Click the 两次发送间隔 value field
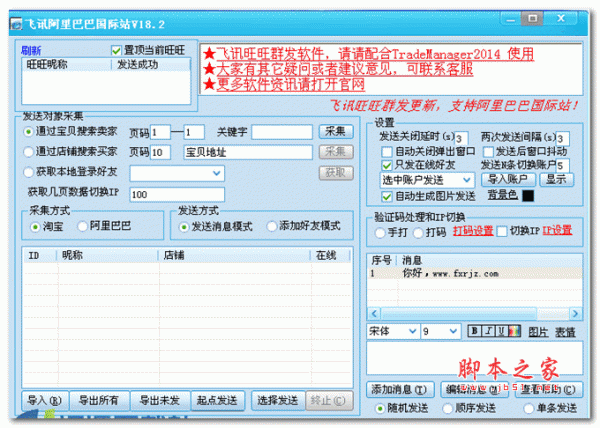Viewport: 600px width, 428px height. point(562,138)
